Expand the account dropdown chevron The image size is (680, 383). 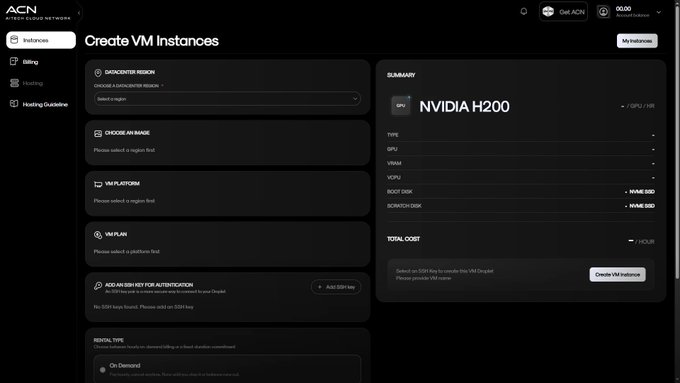click(x=659, y=12)
